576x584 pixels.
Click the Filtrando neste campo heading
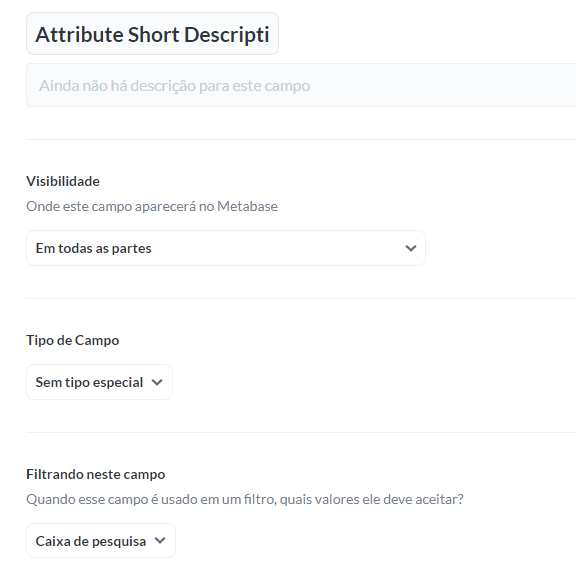(96, 474)
